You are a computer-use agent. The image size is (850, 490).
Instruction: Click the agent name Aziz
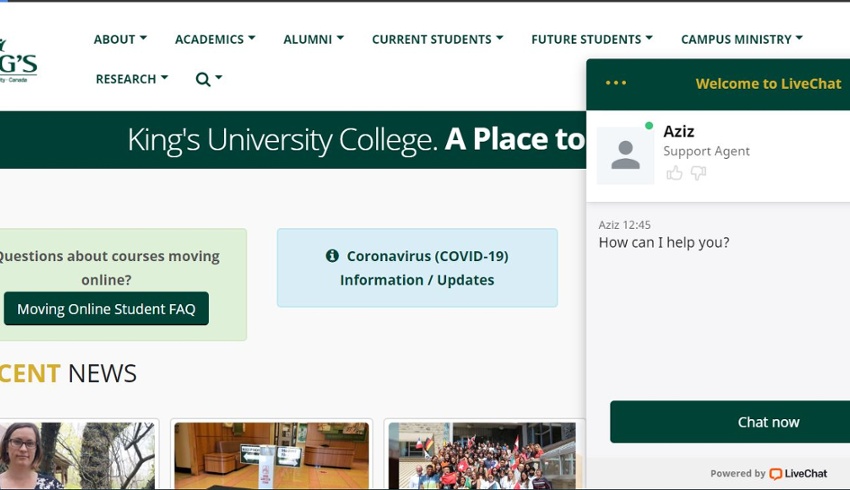pos(679,131)
